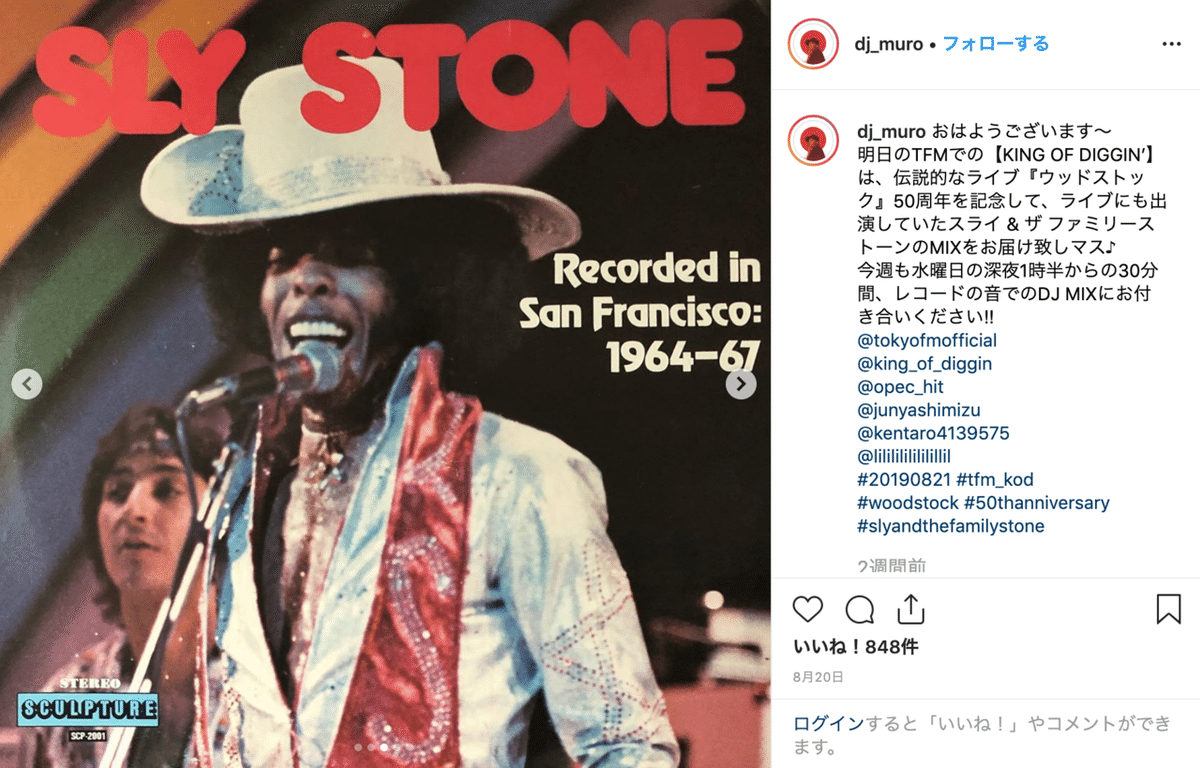
Task: Open the three-dot more options menu
Action: coord(1171,44)
